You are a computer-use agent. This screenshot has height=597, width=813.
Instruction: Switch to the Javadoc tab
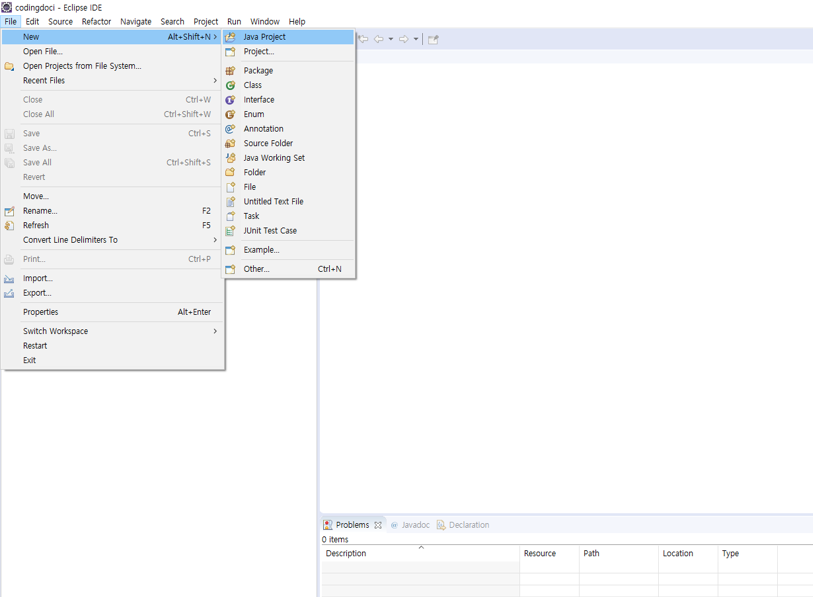click(410, 525)
